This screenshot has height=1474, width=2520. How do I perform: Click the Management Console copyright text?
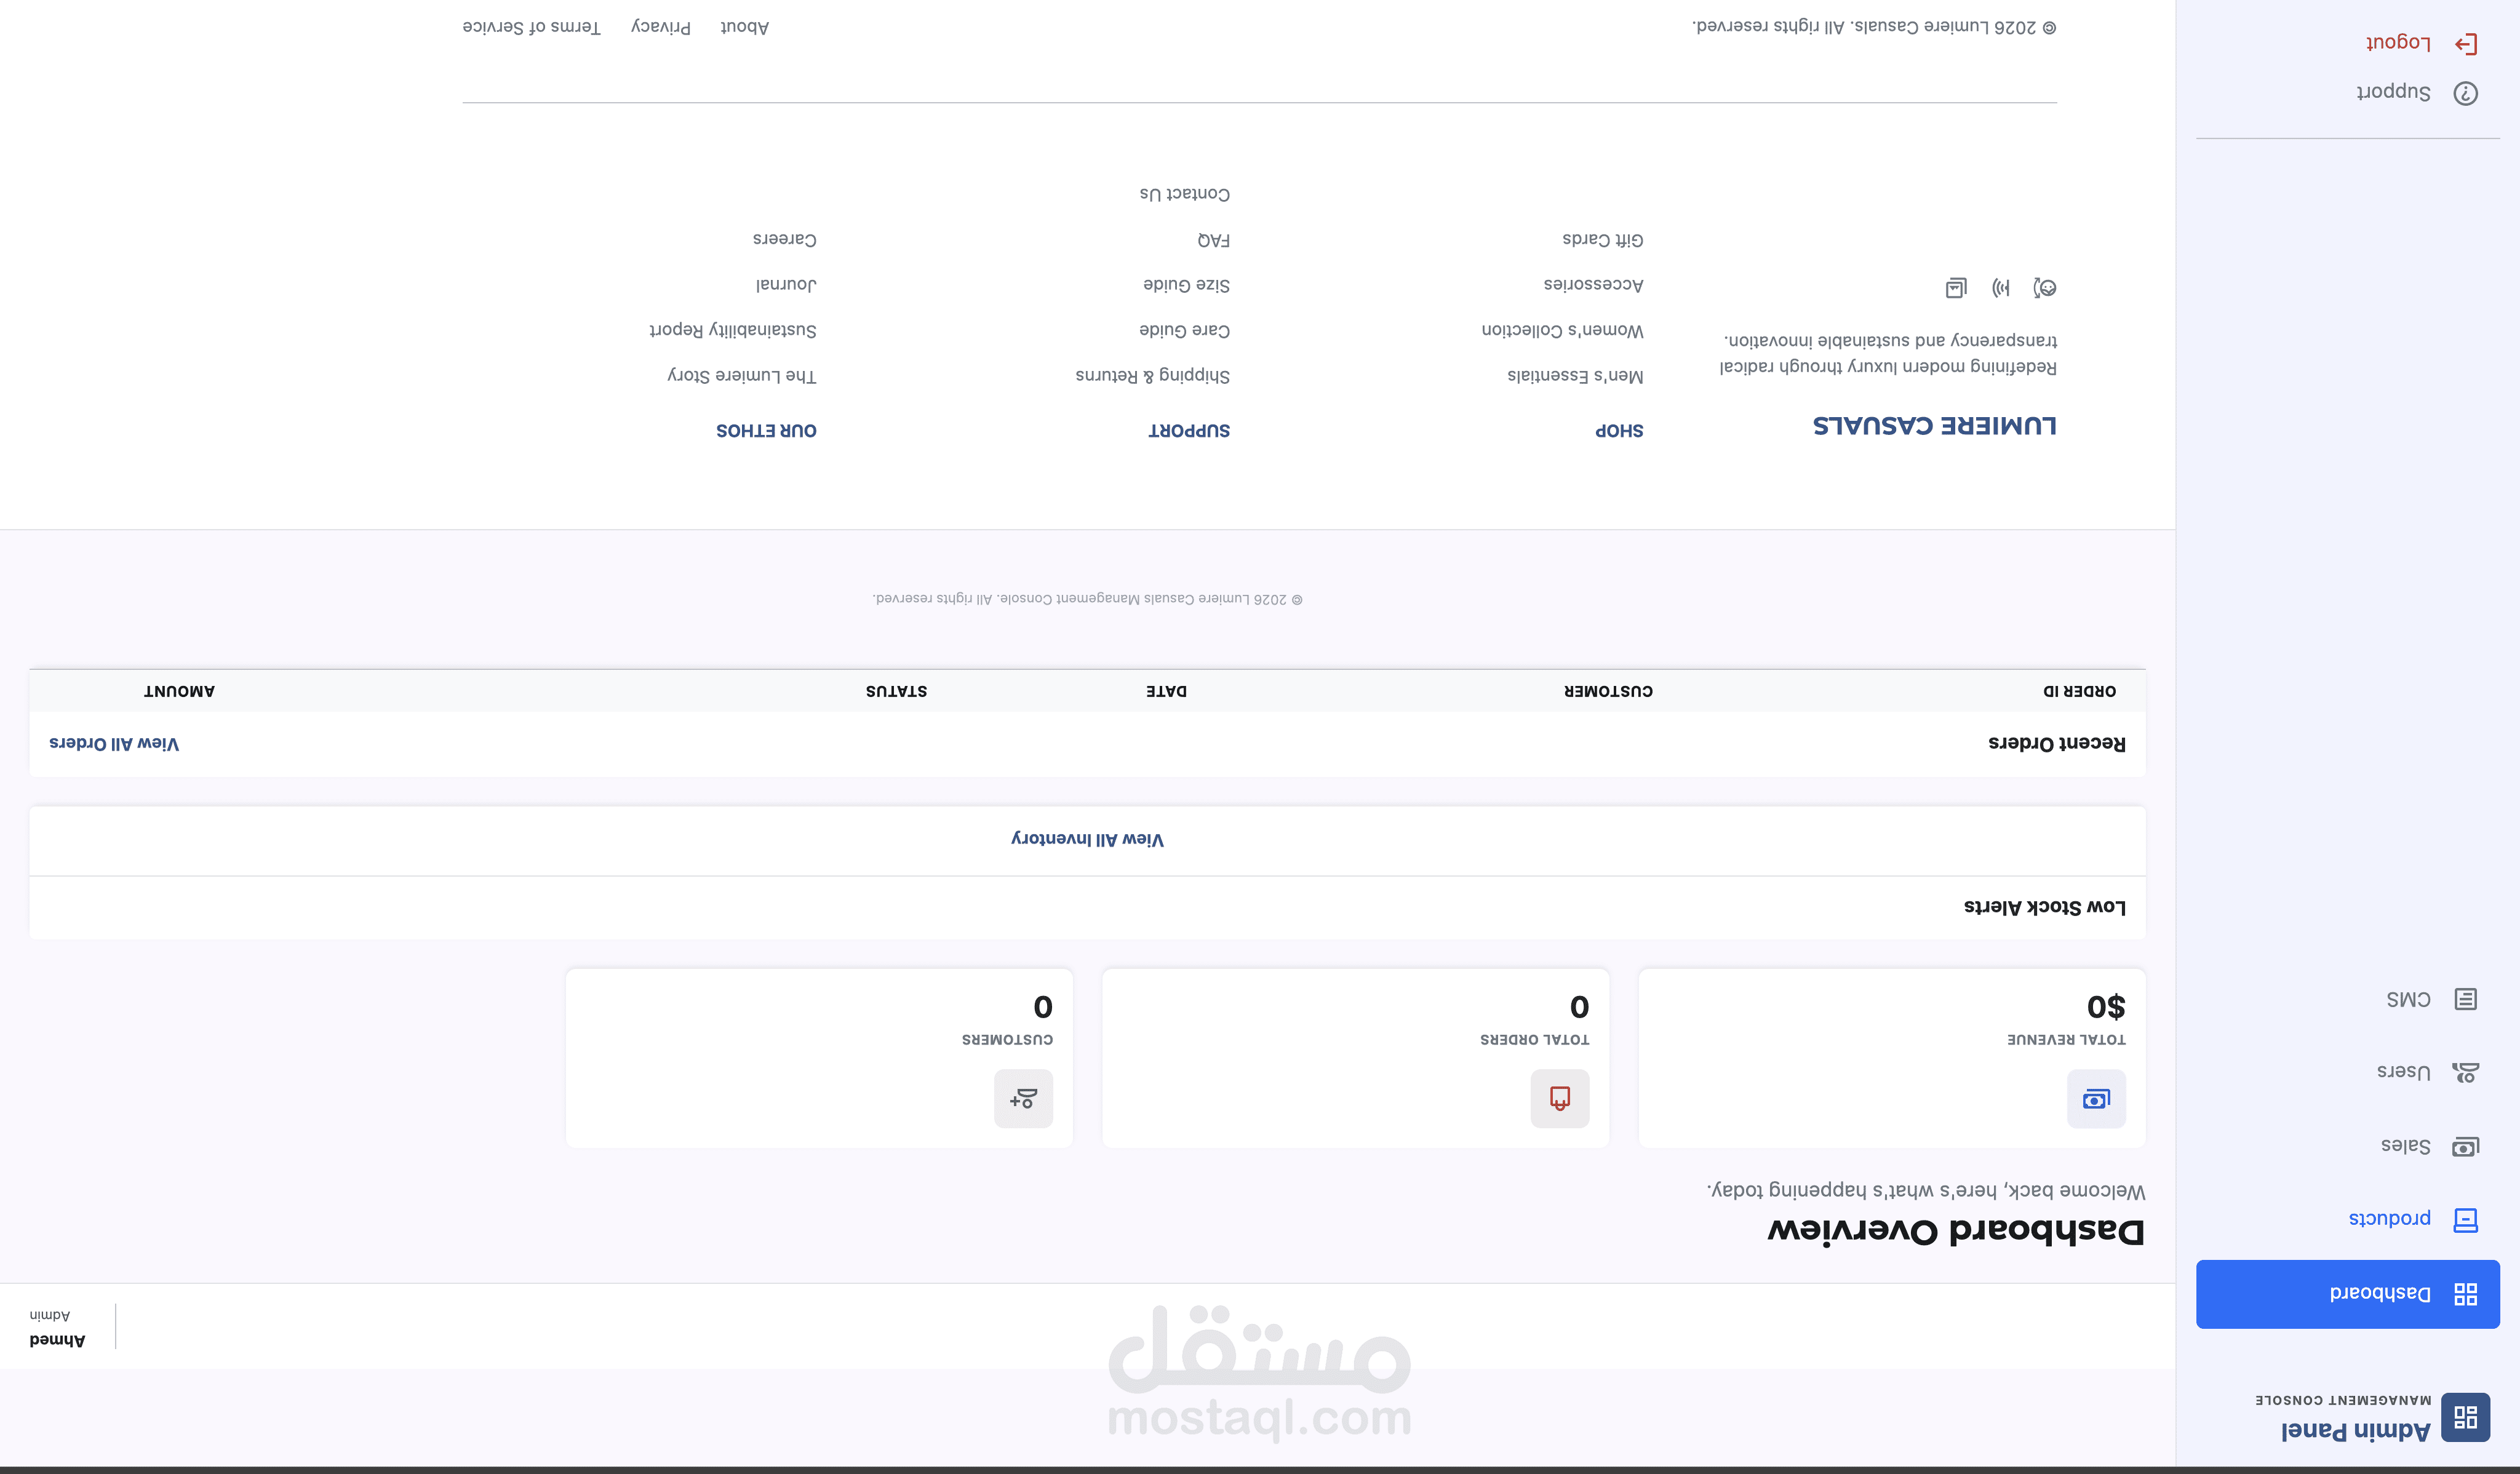click(x=1087, y=599)
